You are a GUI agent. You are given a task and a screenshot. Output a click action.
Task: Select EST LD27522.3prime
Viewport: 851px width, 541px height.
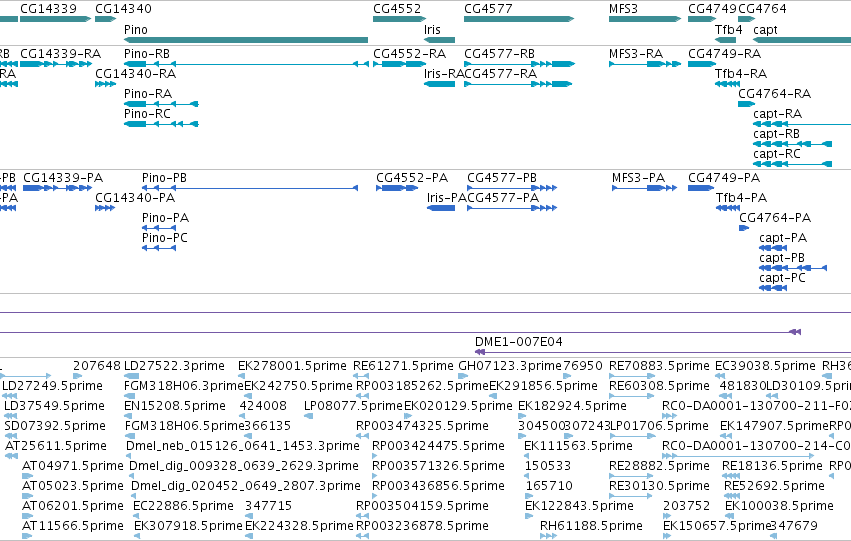(x=132, y=375)
